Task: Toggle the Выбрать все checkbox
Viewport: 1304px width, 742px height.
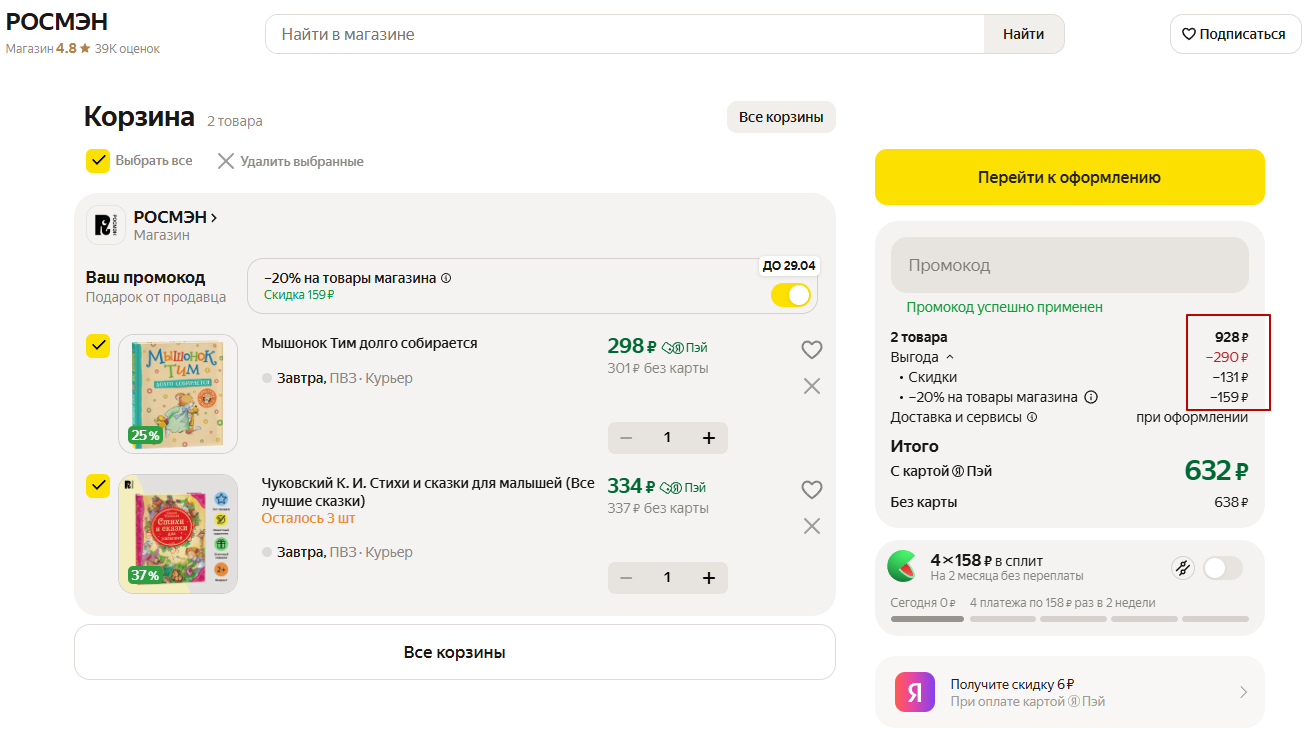Action: [x=98, y=161]
